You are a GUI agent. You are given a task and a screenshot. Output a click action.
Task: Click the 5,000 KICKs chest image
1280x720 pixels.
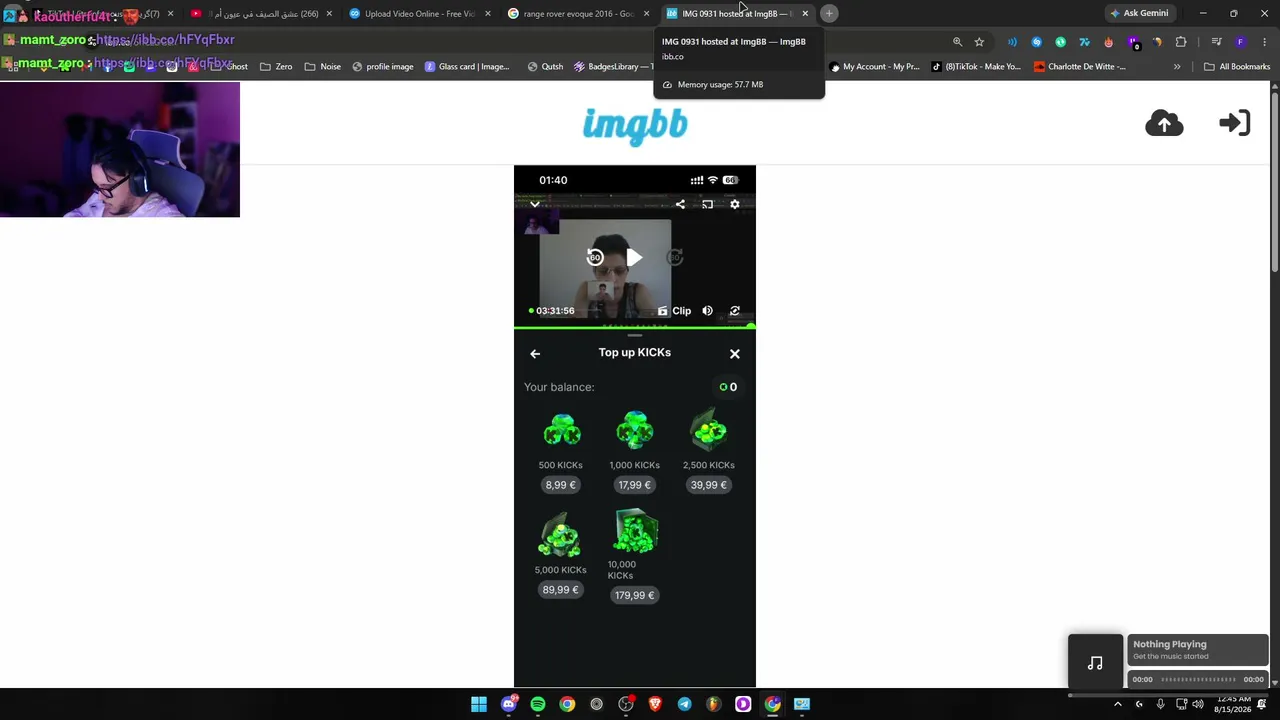[x=560, y=536]
